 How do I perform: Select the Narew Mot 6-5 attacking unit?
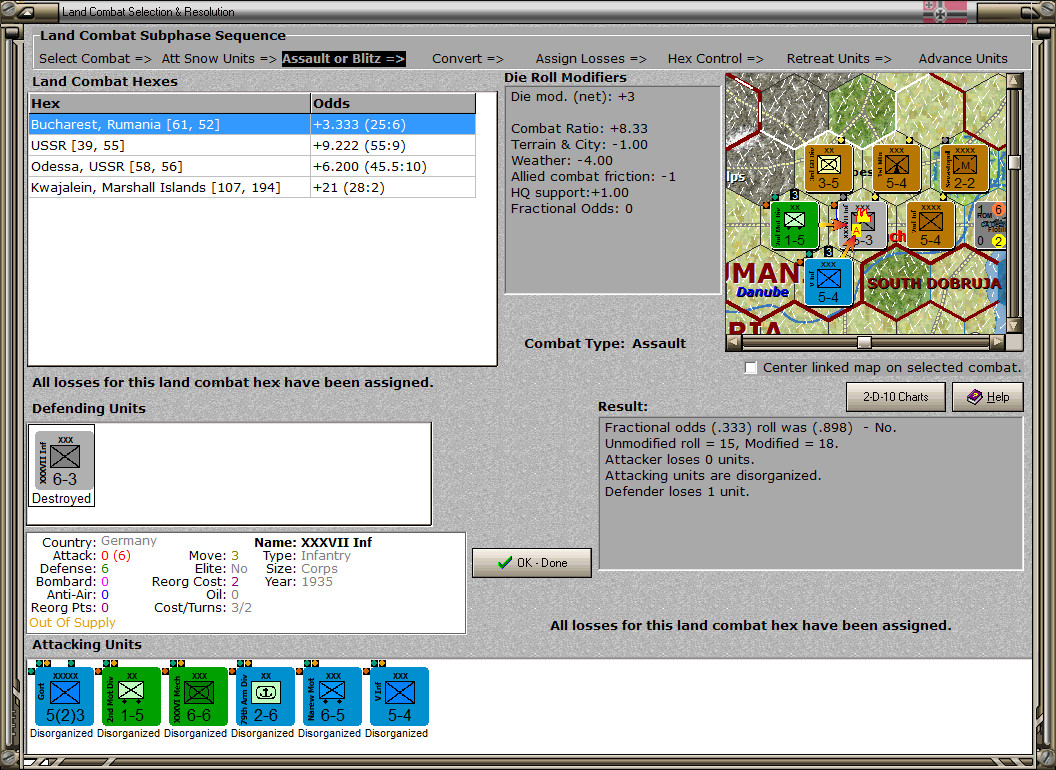(332, 697)
